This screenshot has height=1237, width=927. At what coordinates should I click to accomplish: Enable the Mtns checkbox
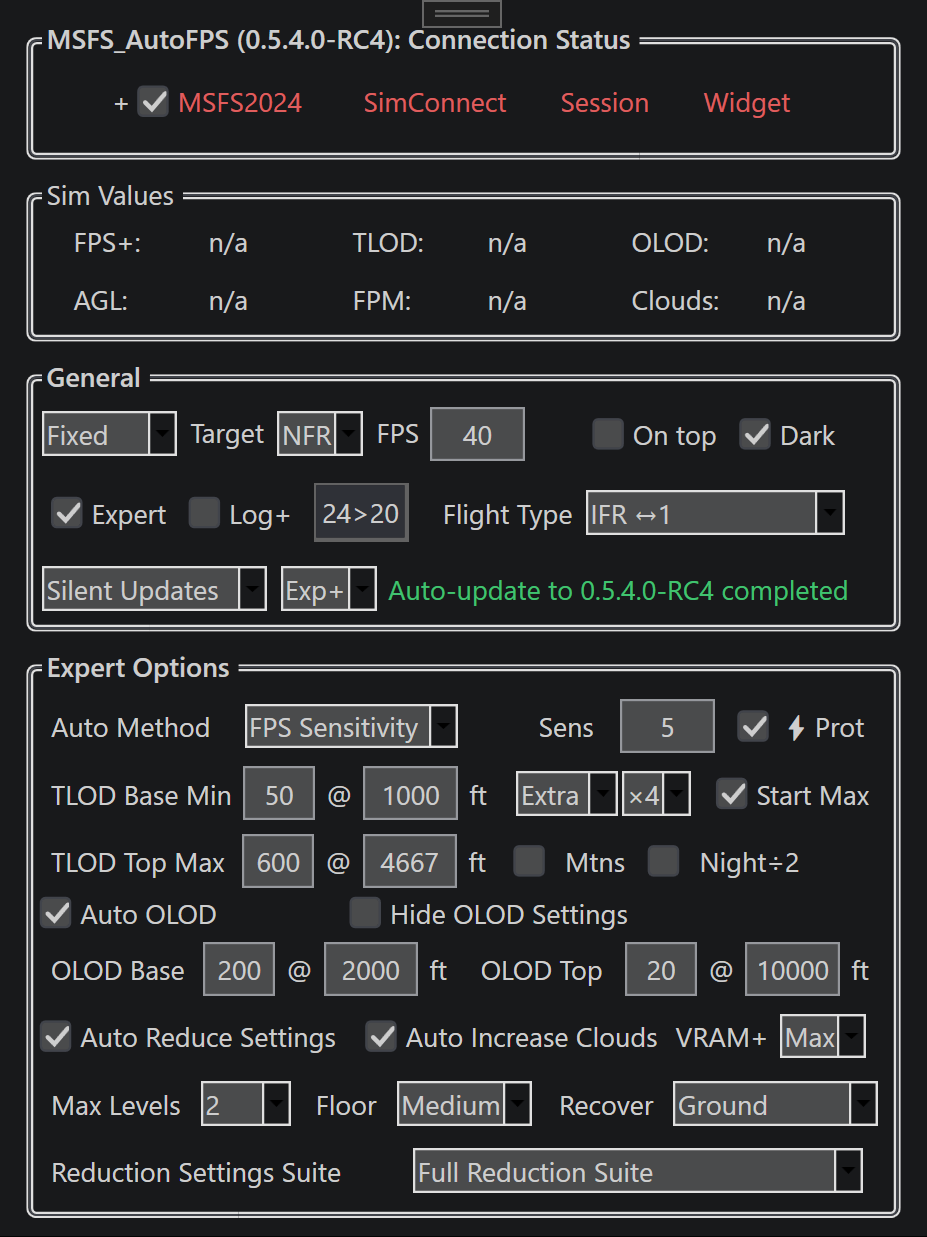pyautogui.click(x=529, y=861)
